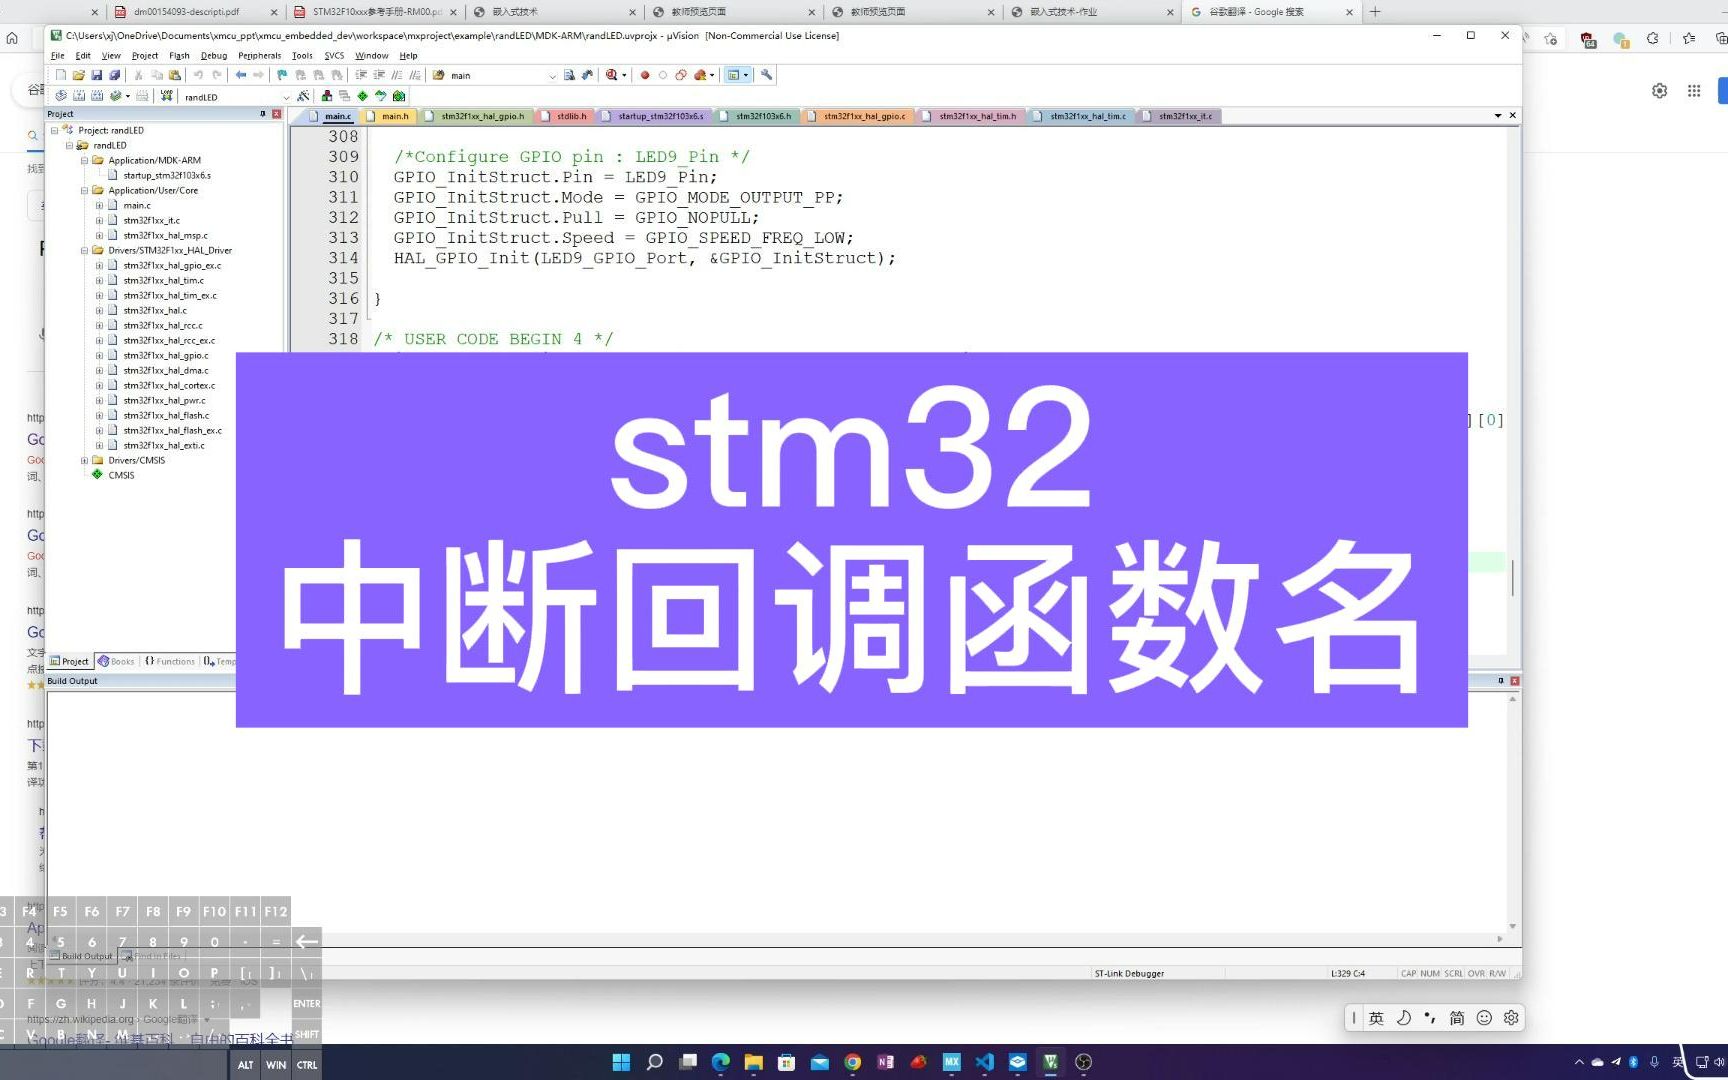
Task: Open Visual Studio Code from taskbar
Action: [x=984, y=1062]
